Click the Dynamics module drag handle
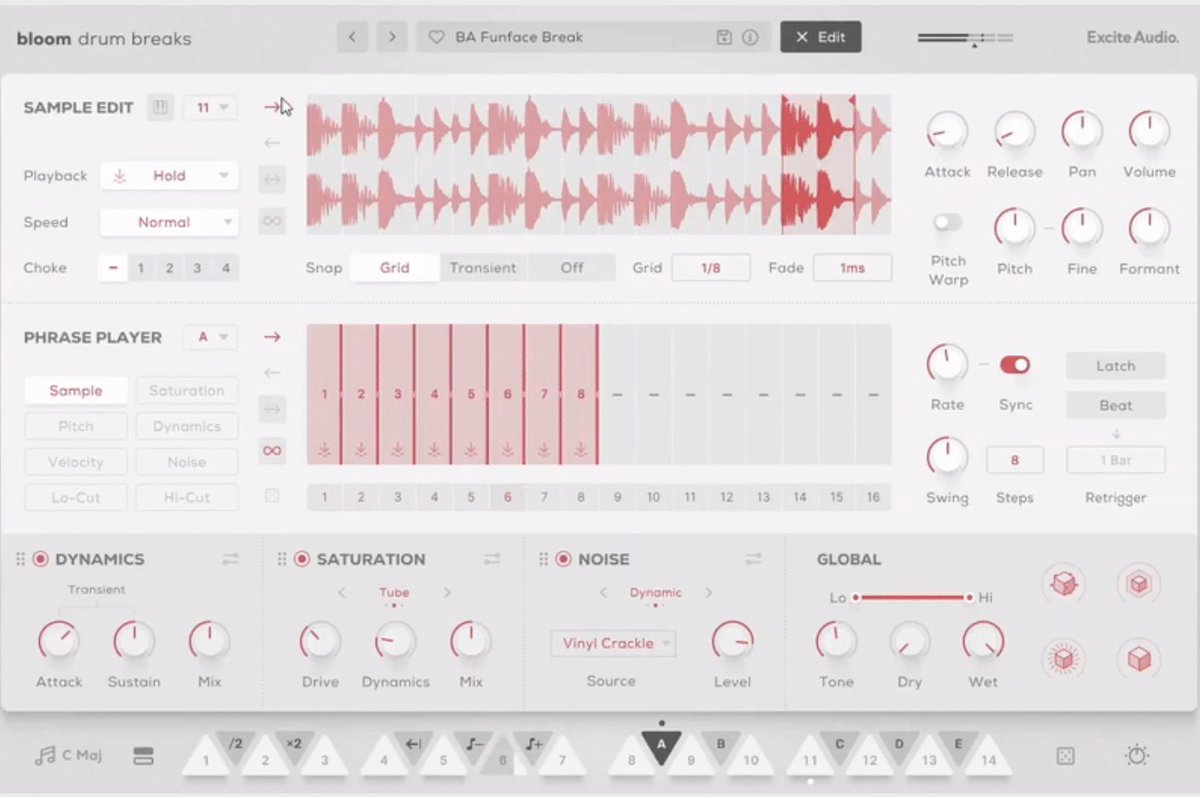The image size is (1200, 797). pos(20,559)
